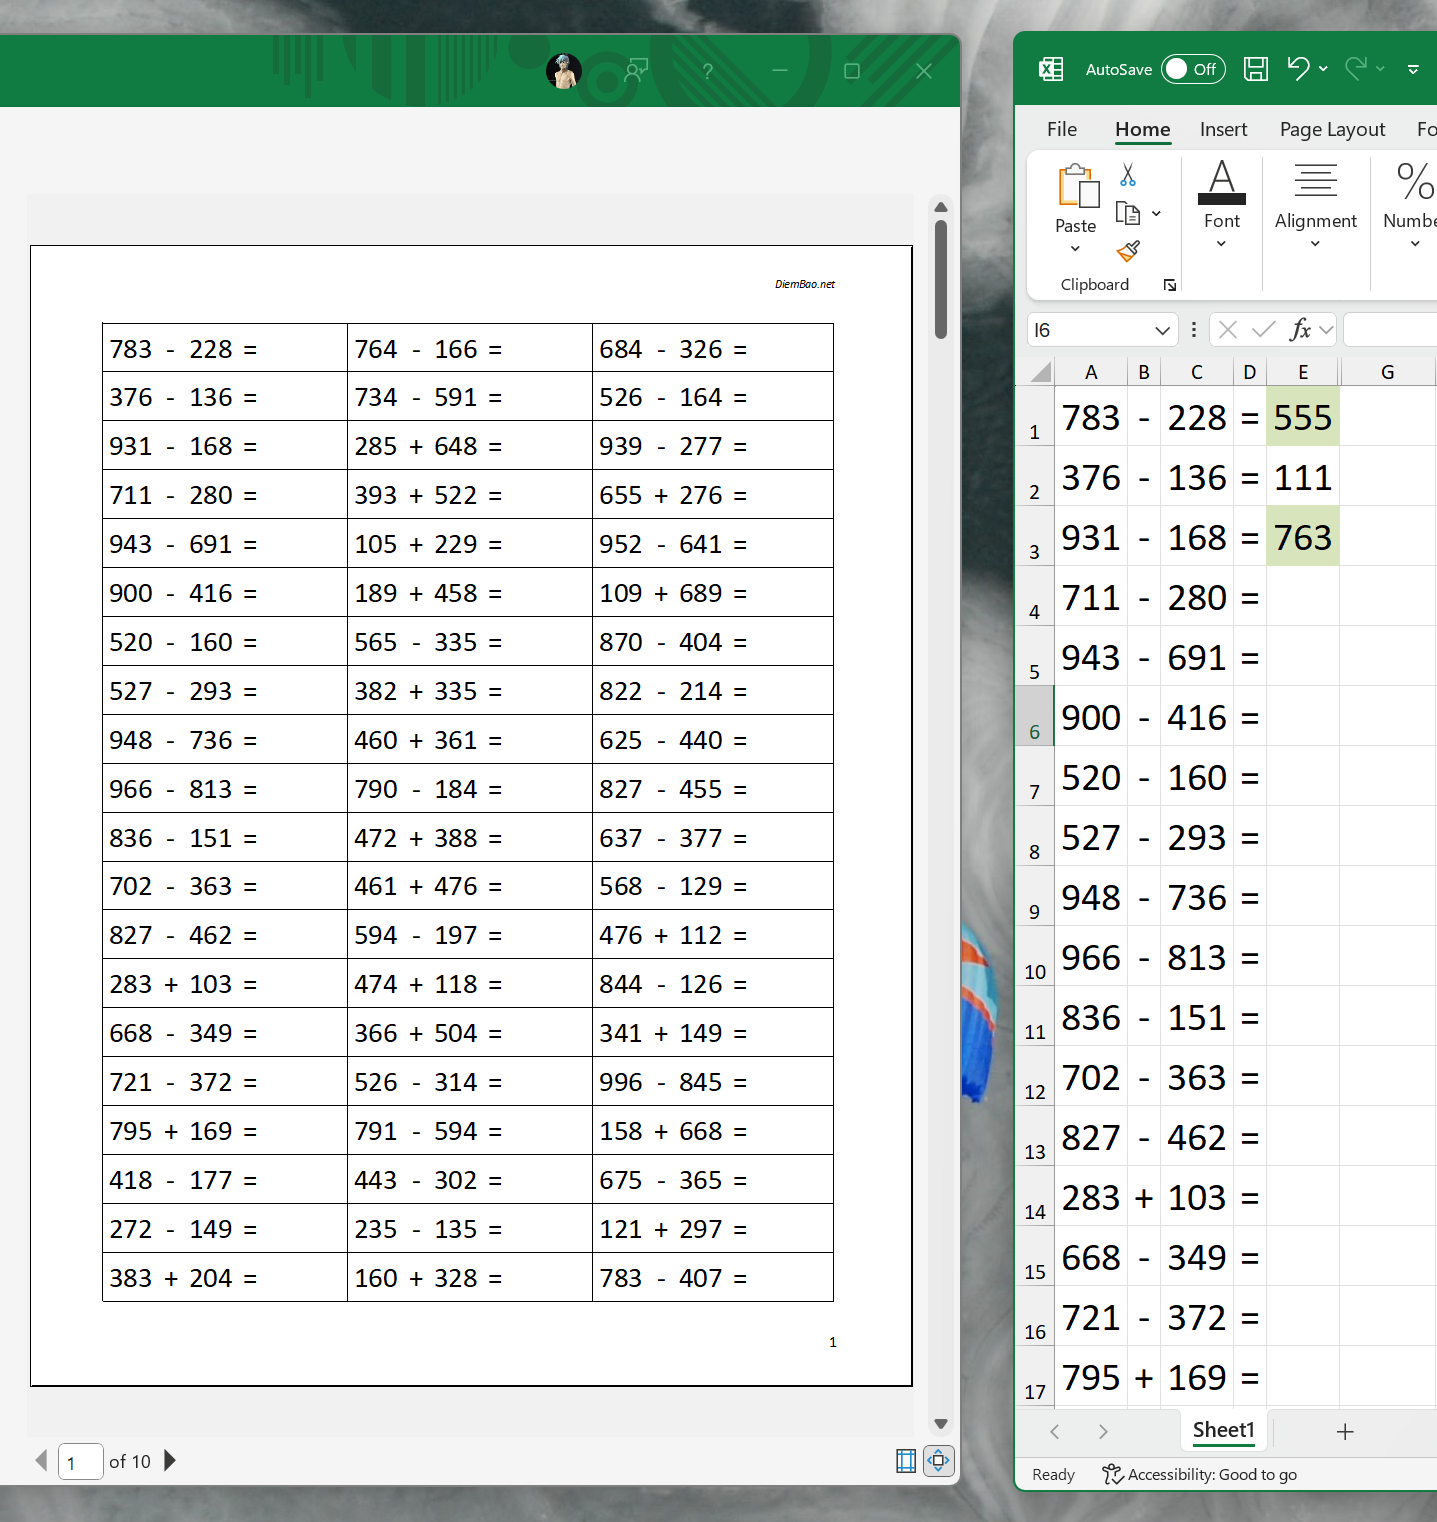The image size is (1437, 1522).
Task: Click the feedback person icon in green window
Action: tap(636, 71)
